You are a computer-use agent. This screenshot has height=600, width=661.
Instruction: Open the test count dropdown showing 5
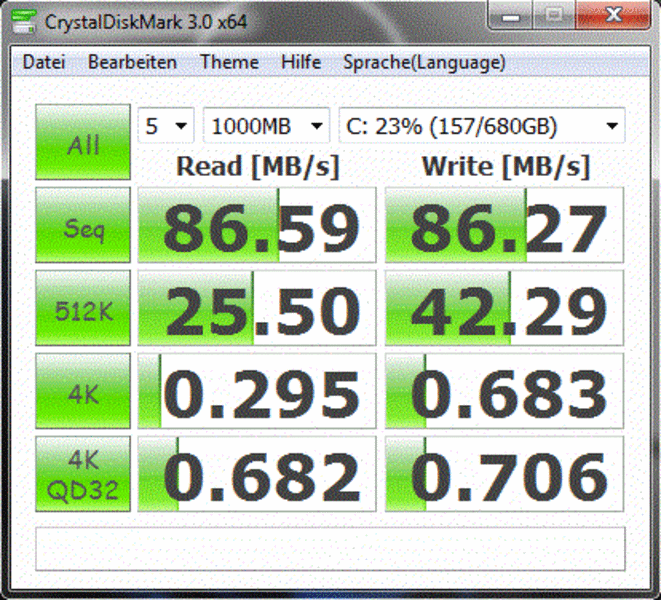point(166,126)
